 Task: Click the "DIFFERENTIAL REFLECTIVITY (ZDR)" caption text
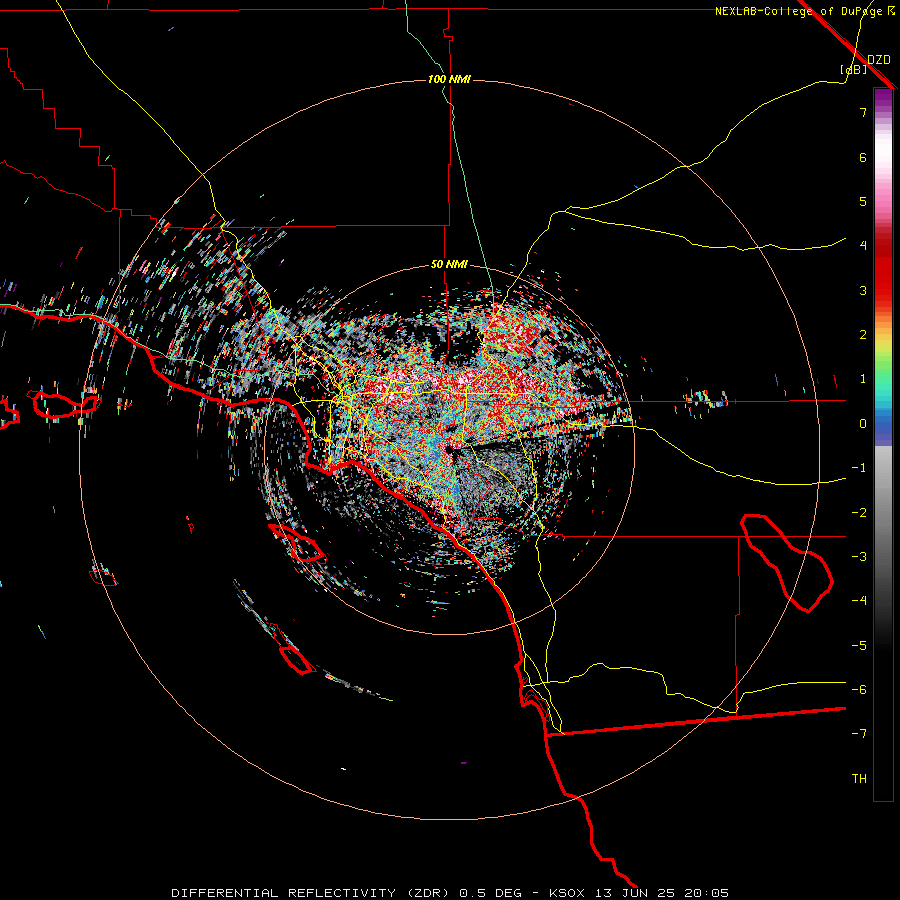[313, 893]
